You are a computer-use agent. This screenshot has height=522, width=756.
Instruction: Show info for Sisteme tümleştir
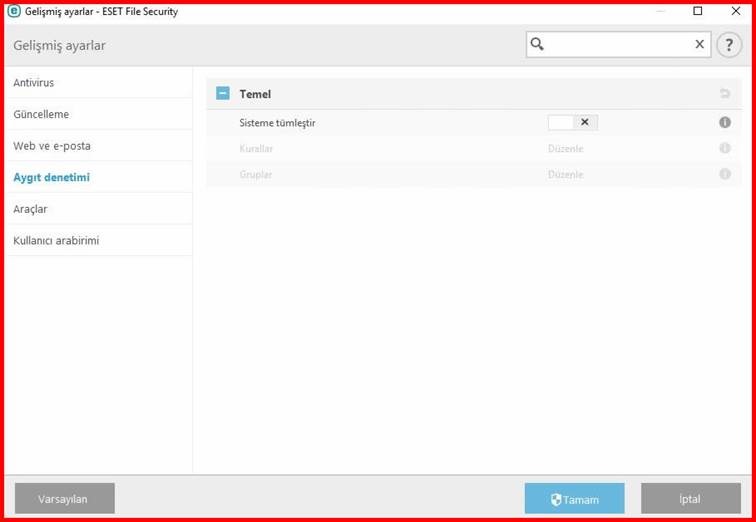[725, 122]
